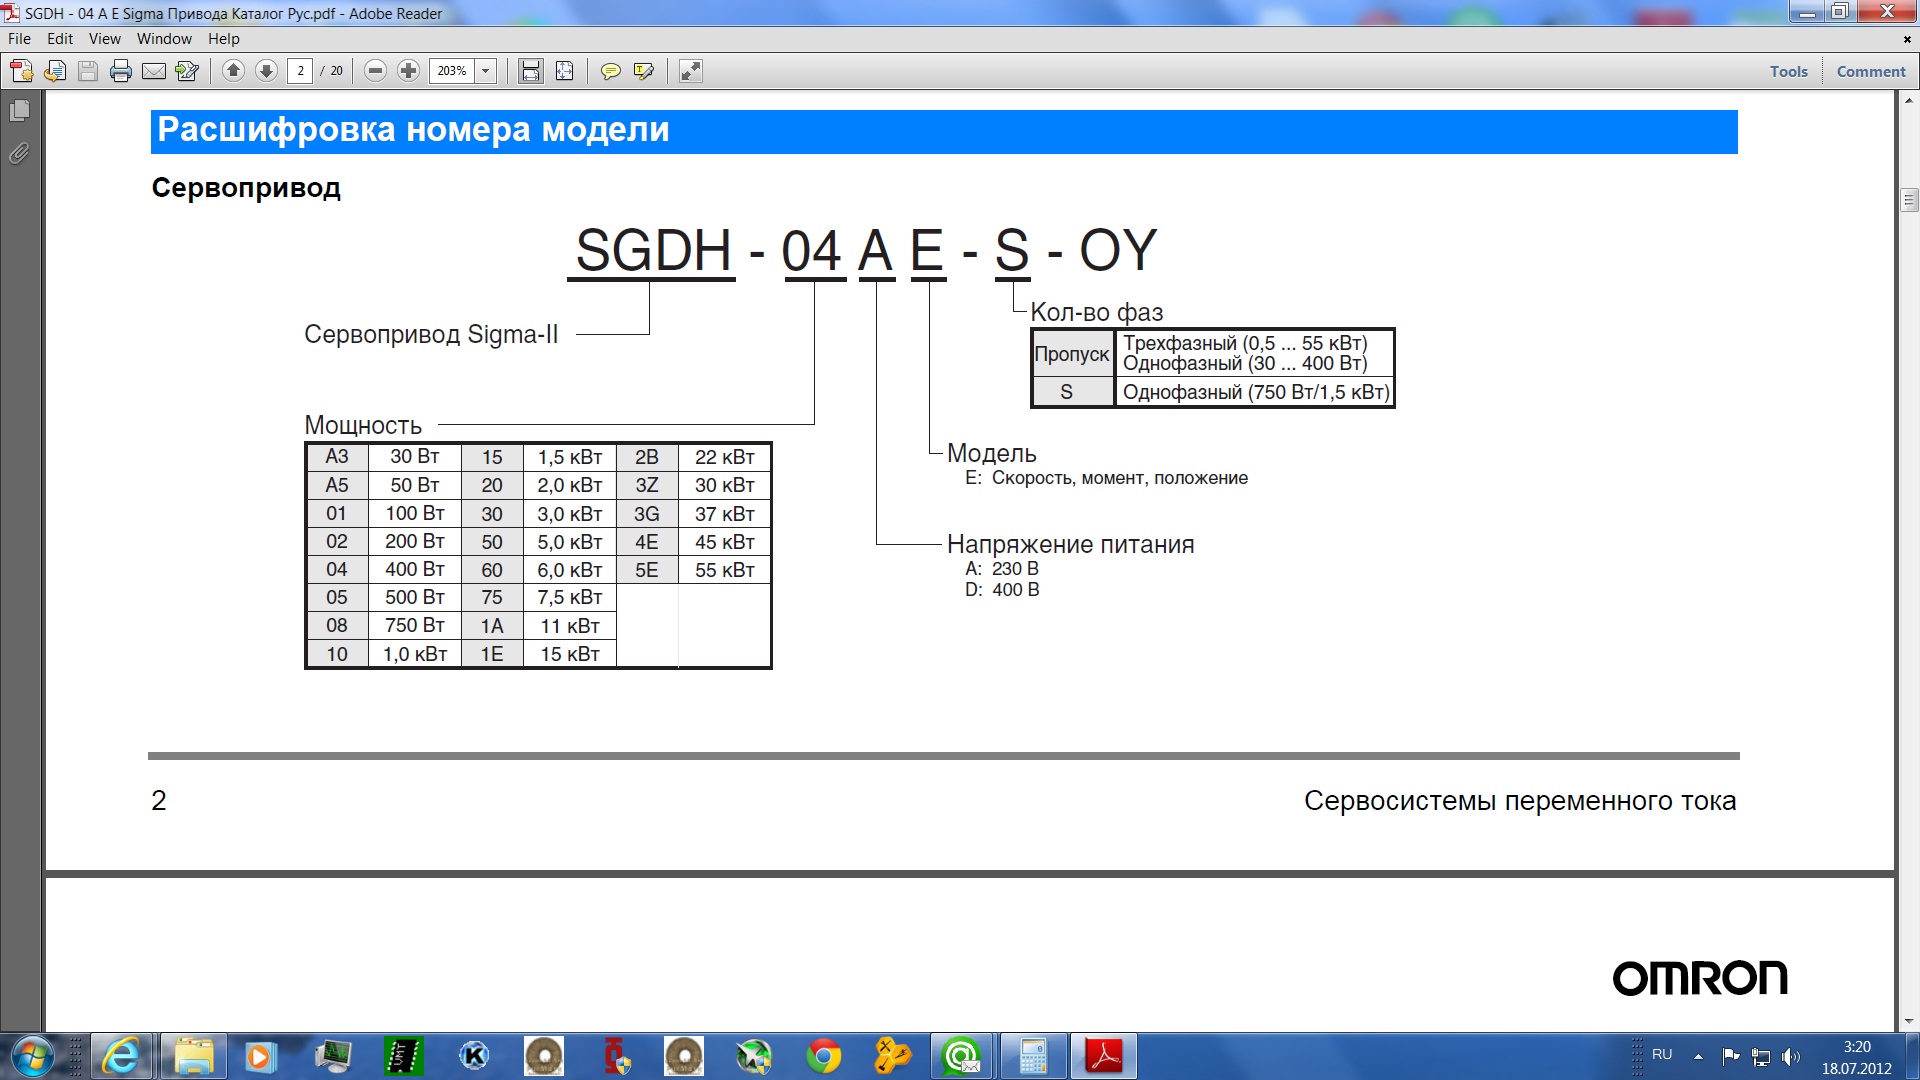The image size is (1920, 1080).
Task: Open the Comment pane
Action: coord(1871,71)
